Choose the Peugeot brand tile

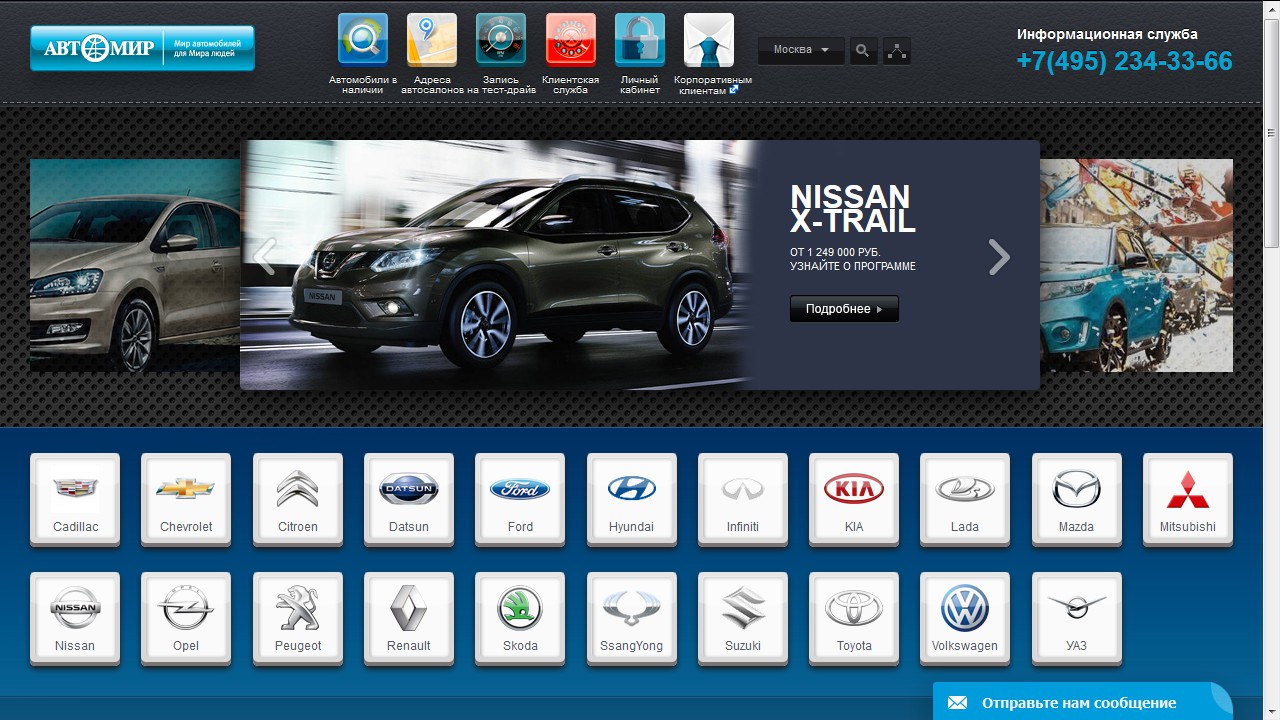click(298, 619)
